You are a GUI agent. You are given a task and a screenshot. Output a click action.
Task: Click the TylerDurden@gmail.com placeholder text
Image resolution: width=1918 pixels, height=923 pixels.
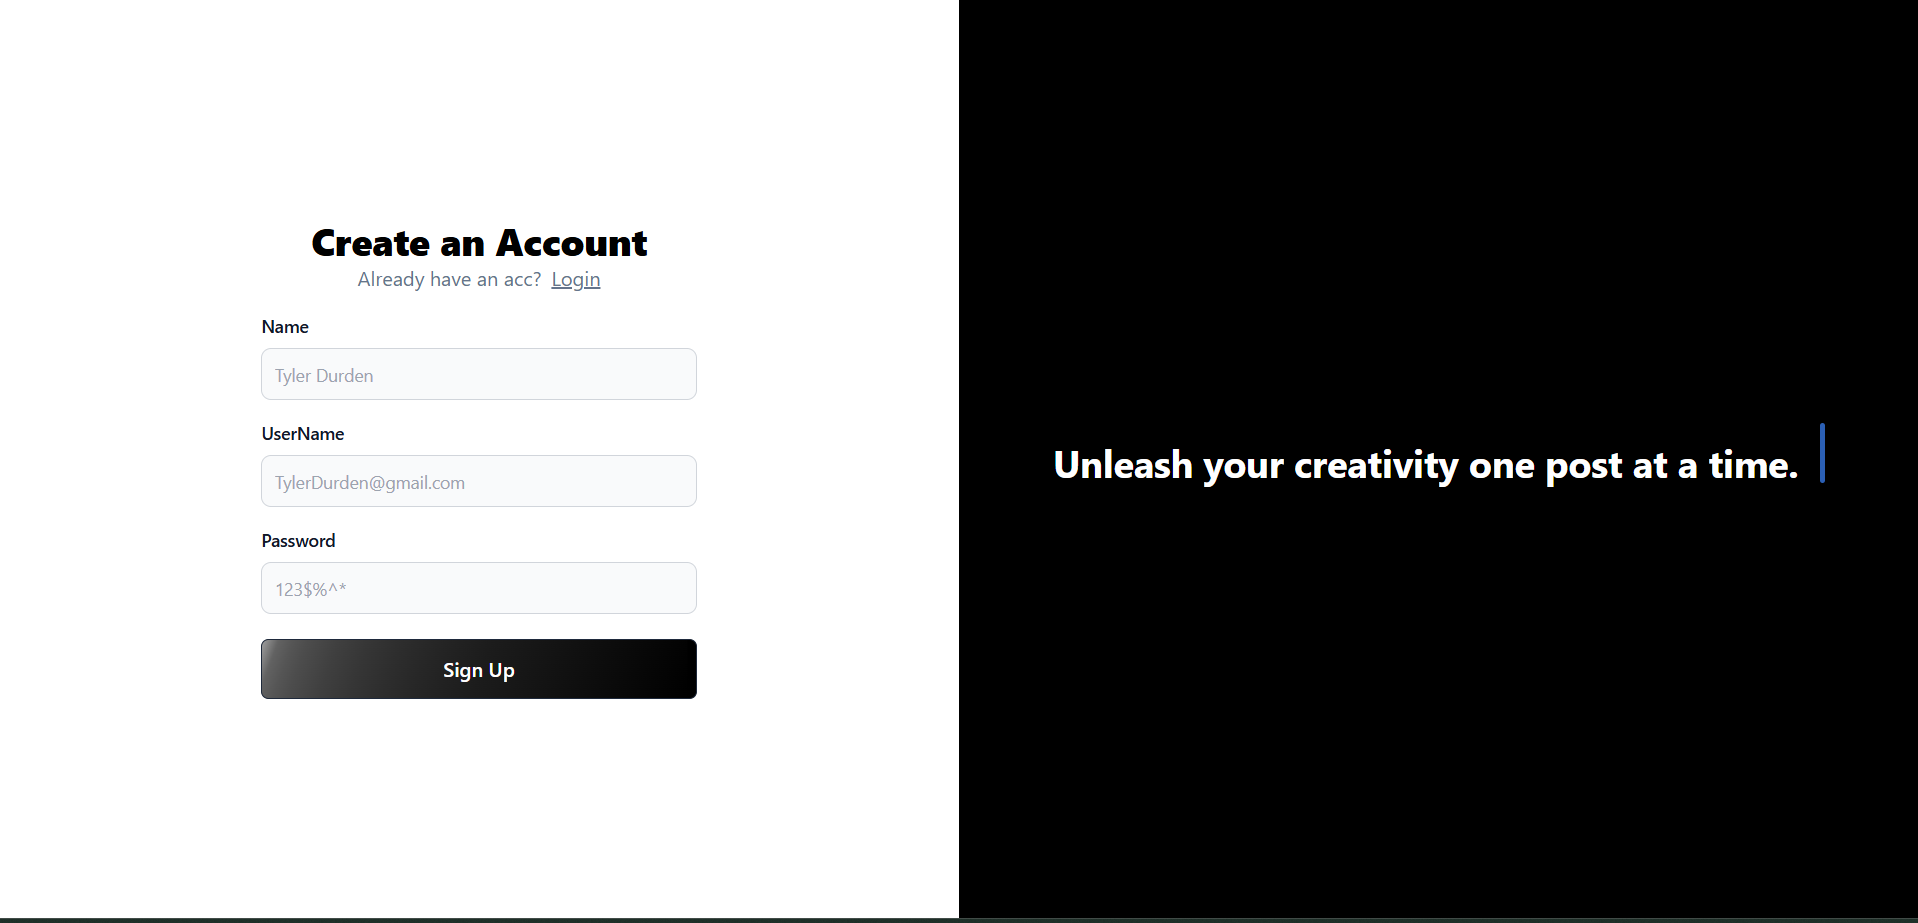click(370, 483)
